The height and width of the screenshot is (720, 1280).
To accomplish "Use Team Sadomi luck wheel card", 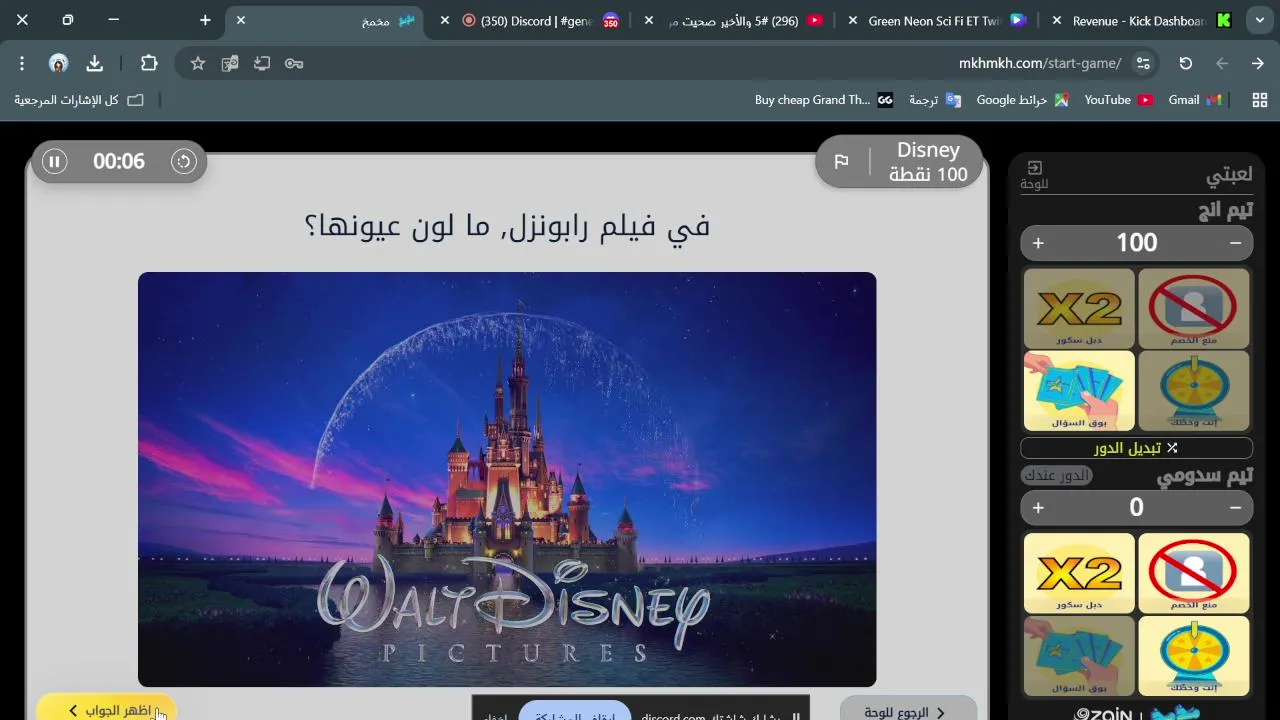I will click(1193, 656).
